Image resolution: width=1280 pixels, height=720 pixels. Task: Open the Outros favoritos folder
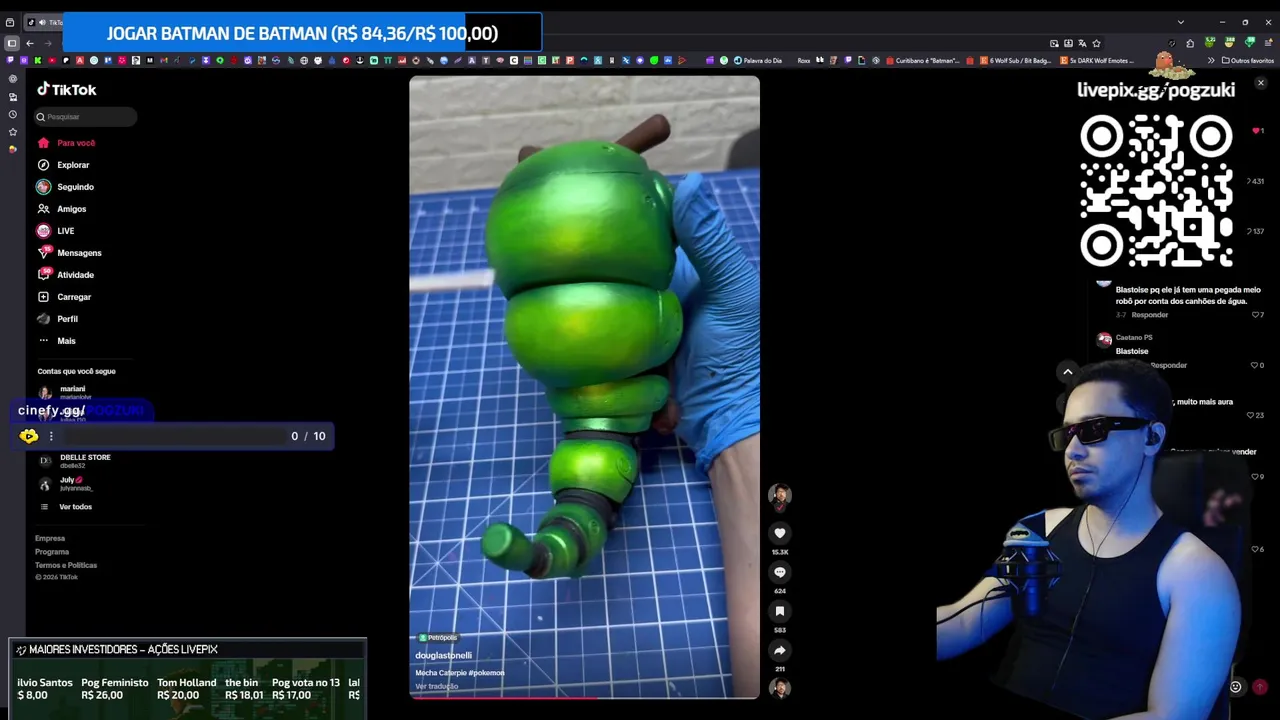1246,60
